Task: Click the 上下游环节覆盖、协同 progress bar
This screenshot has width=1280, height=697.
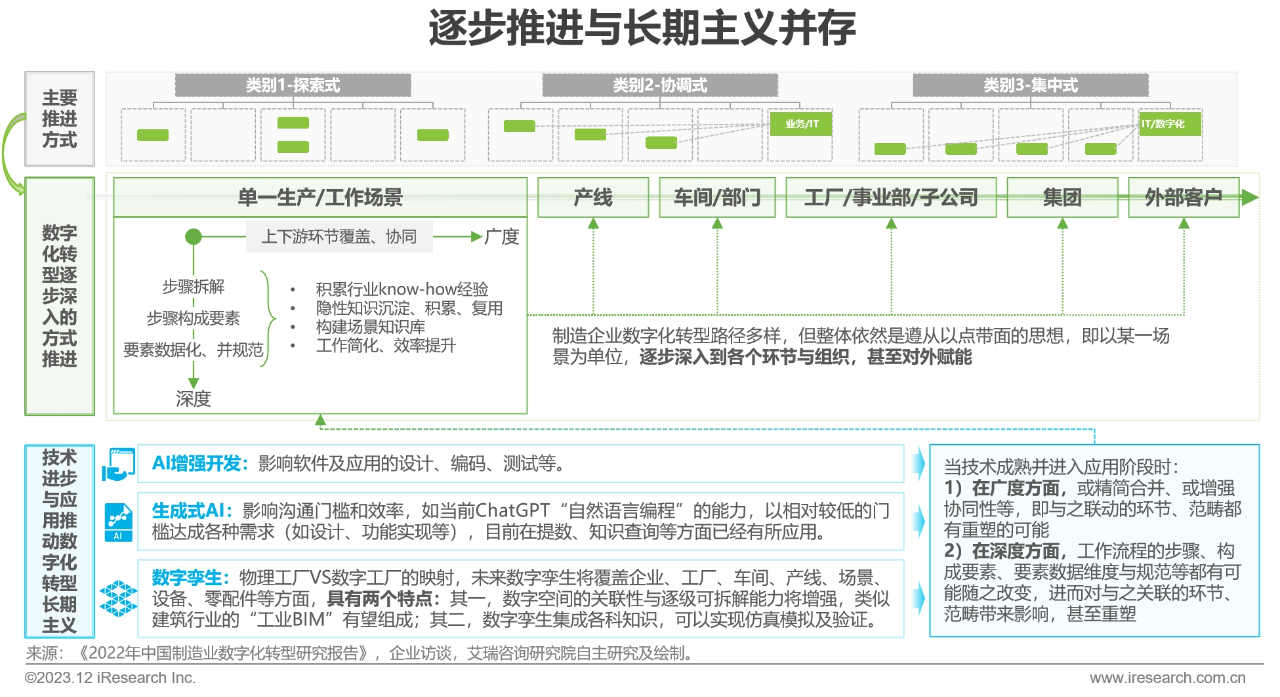Action: tap(339, 237)
